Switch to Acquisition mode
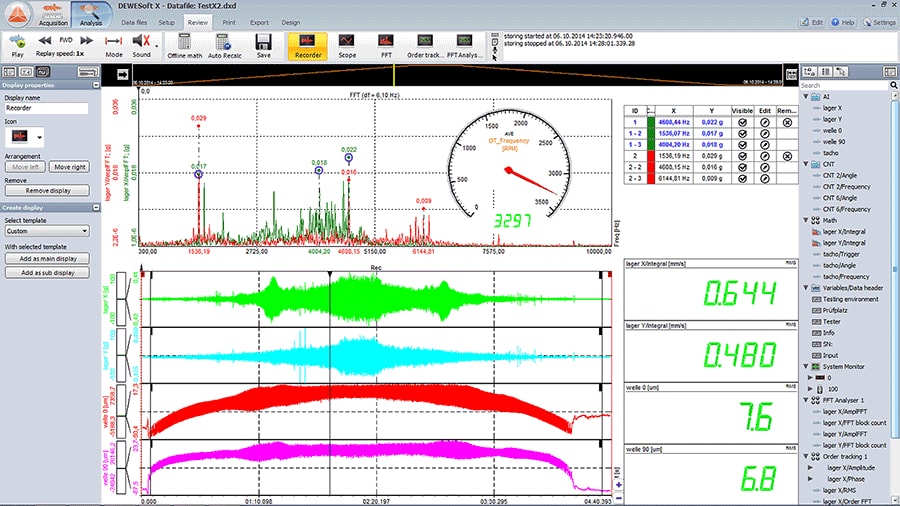900x506 pixels. pos(53,14)
